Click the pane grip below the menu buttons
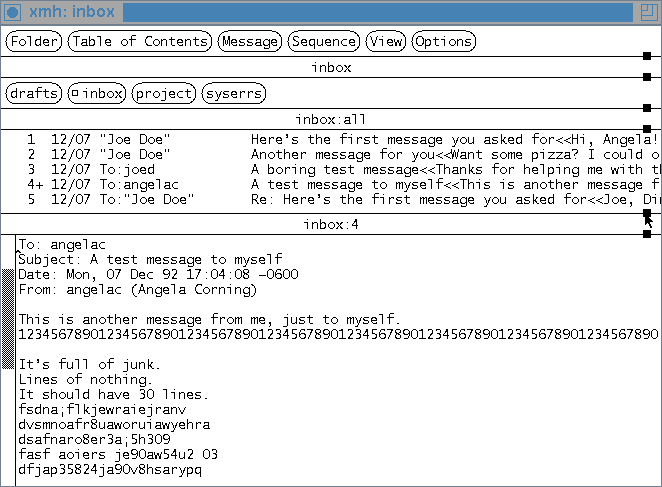Image resolution: width=662 pixels, height=487 pixels. pyautogui.click(x=647, y=57)
